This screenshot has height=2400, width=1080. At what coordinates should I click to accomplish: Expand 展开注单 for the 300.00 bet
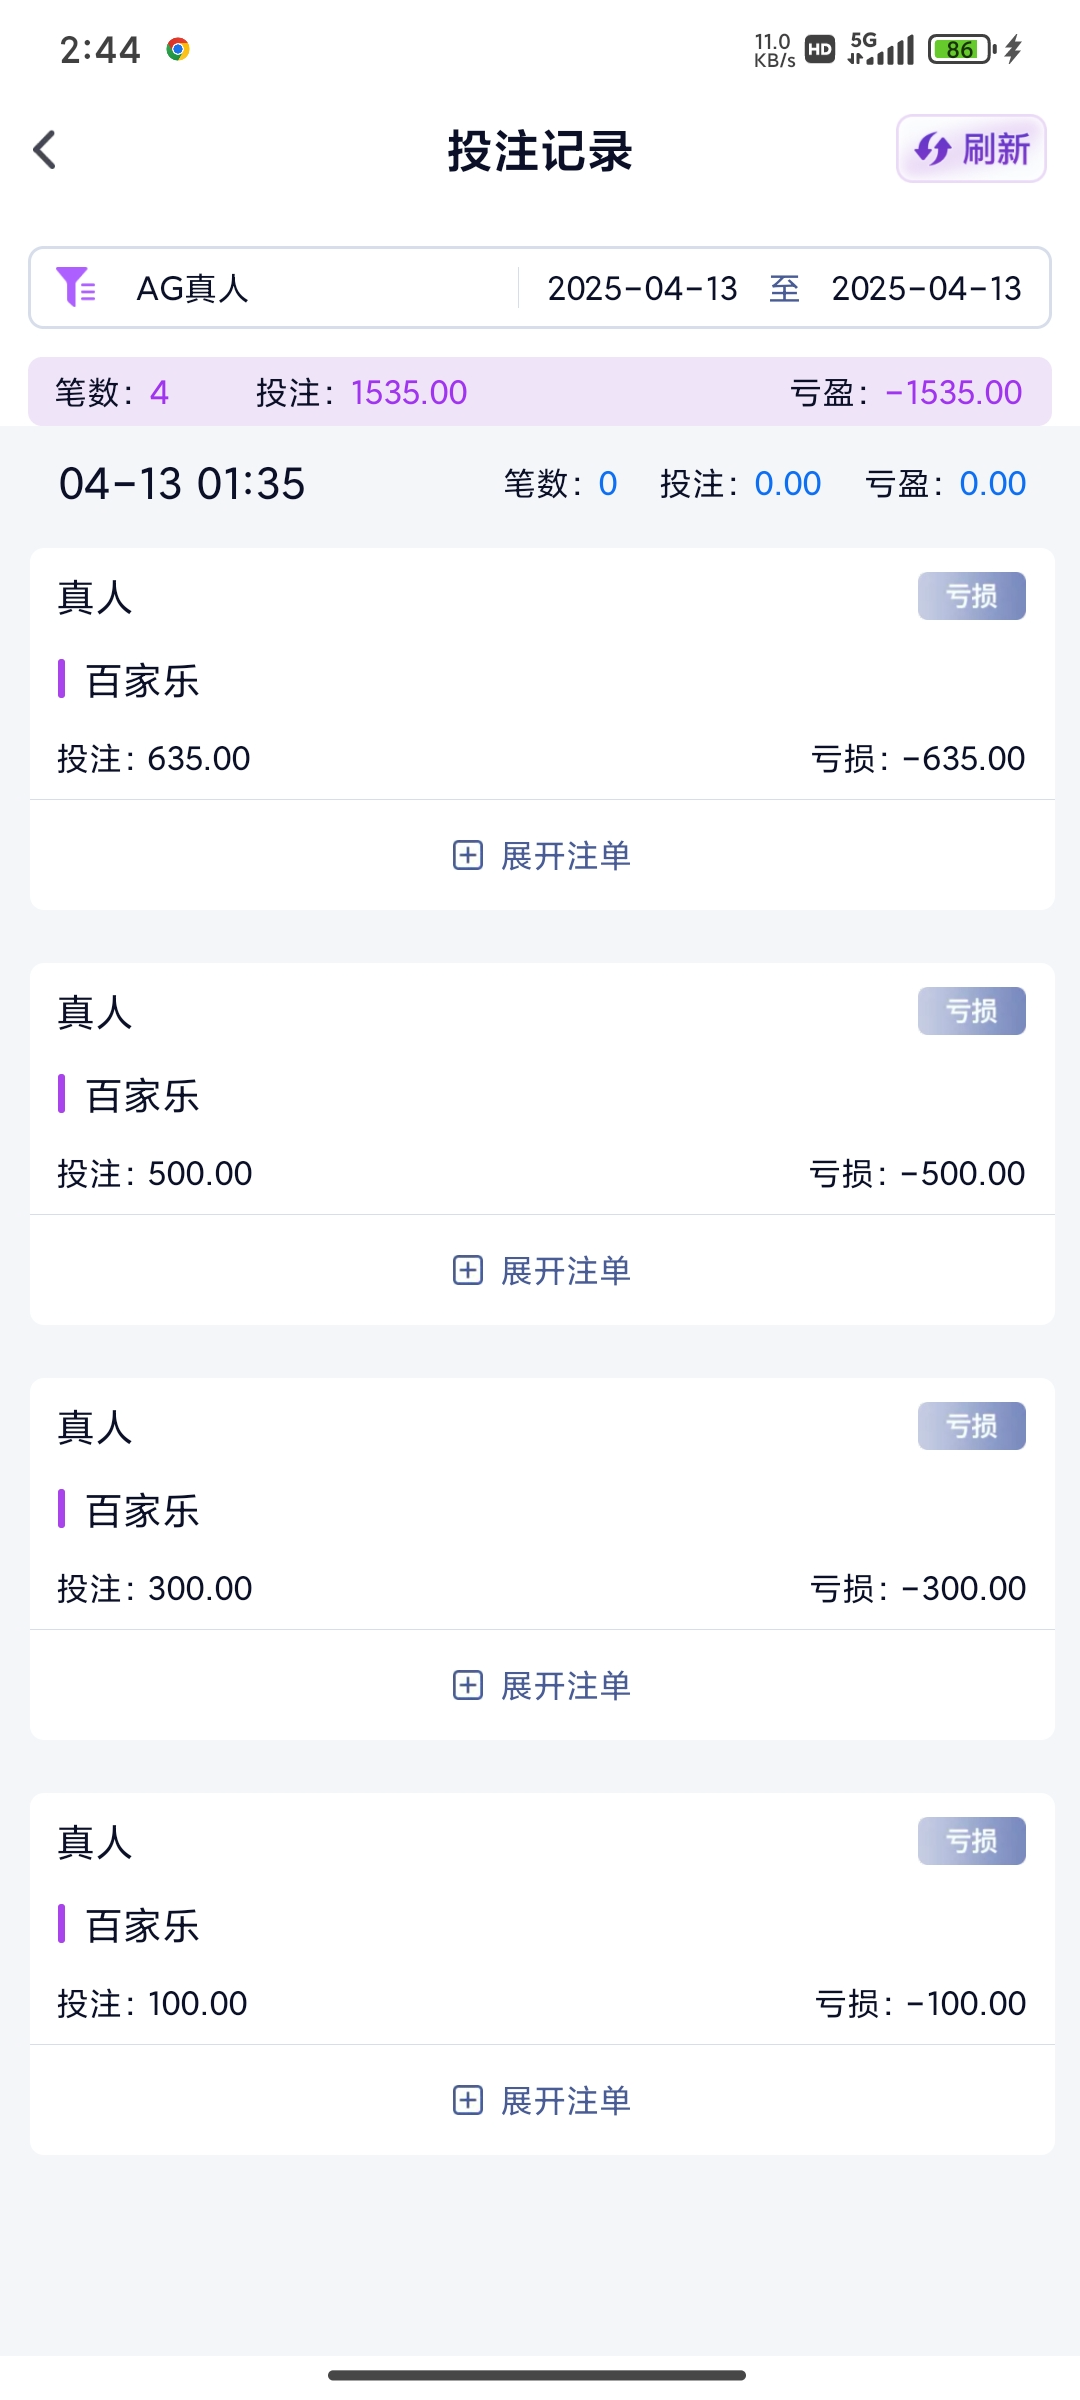coord(565,1686)
